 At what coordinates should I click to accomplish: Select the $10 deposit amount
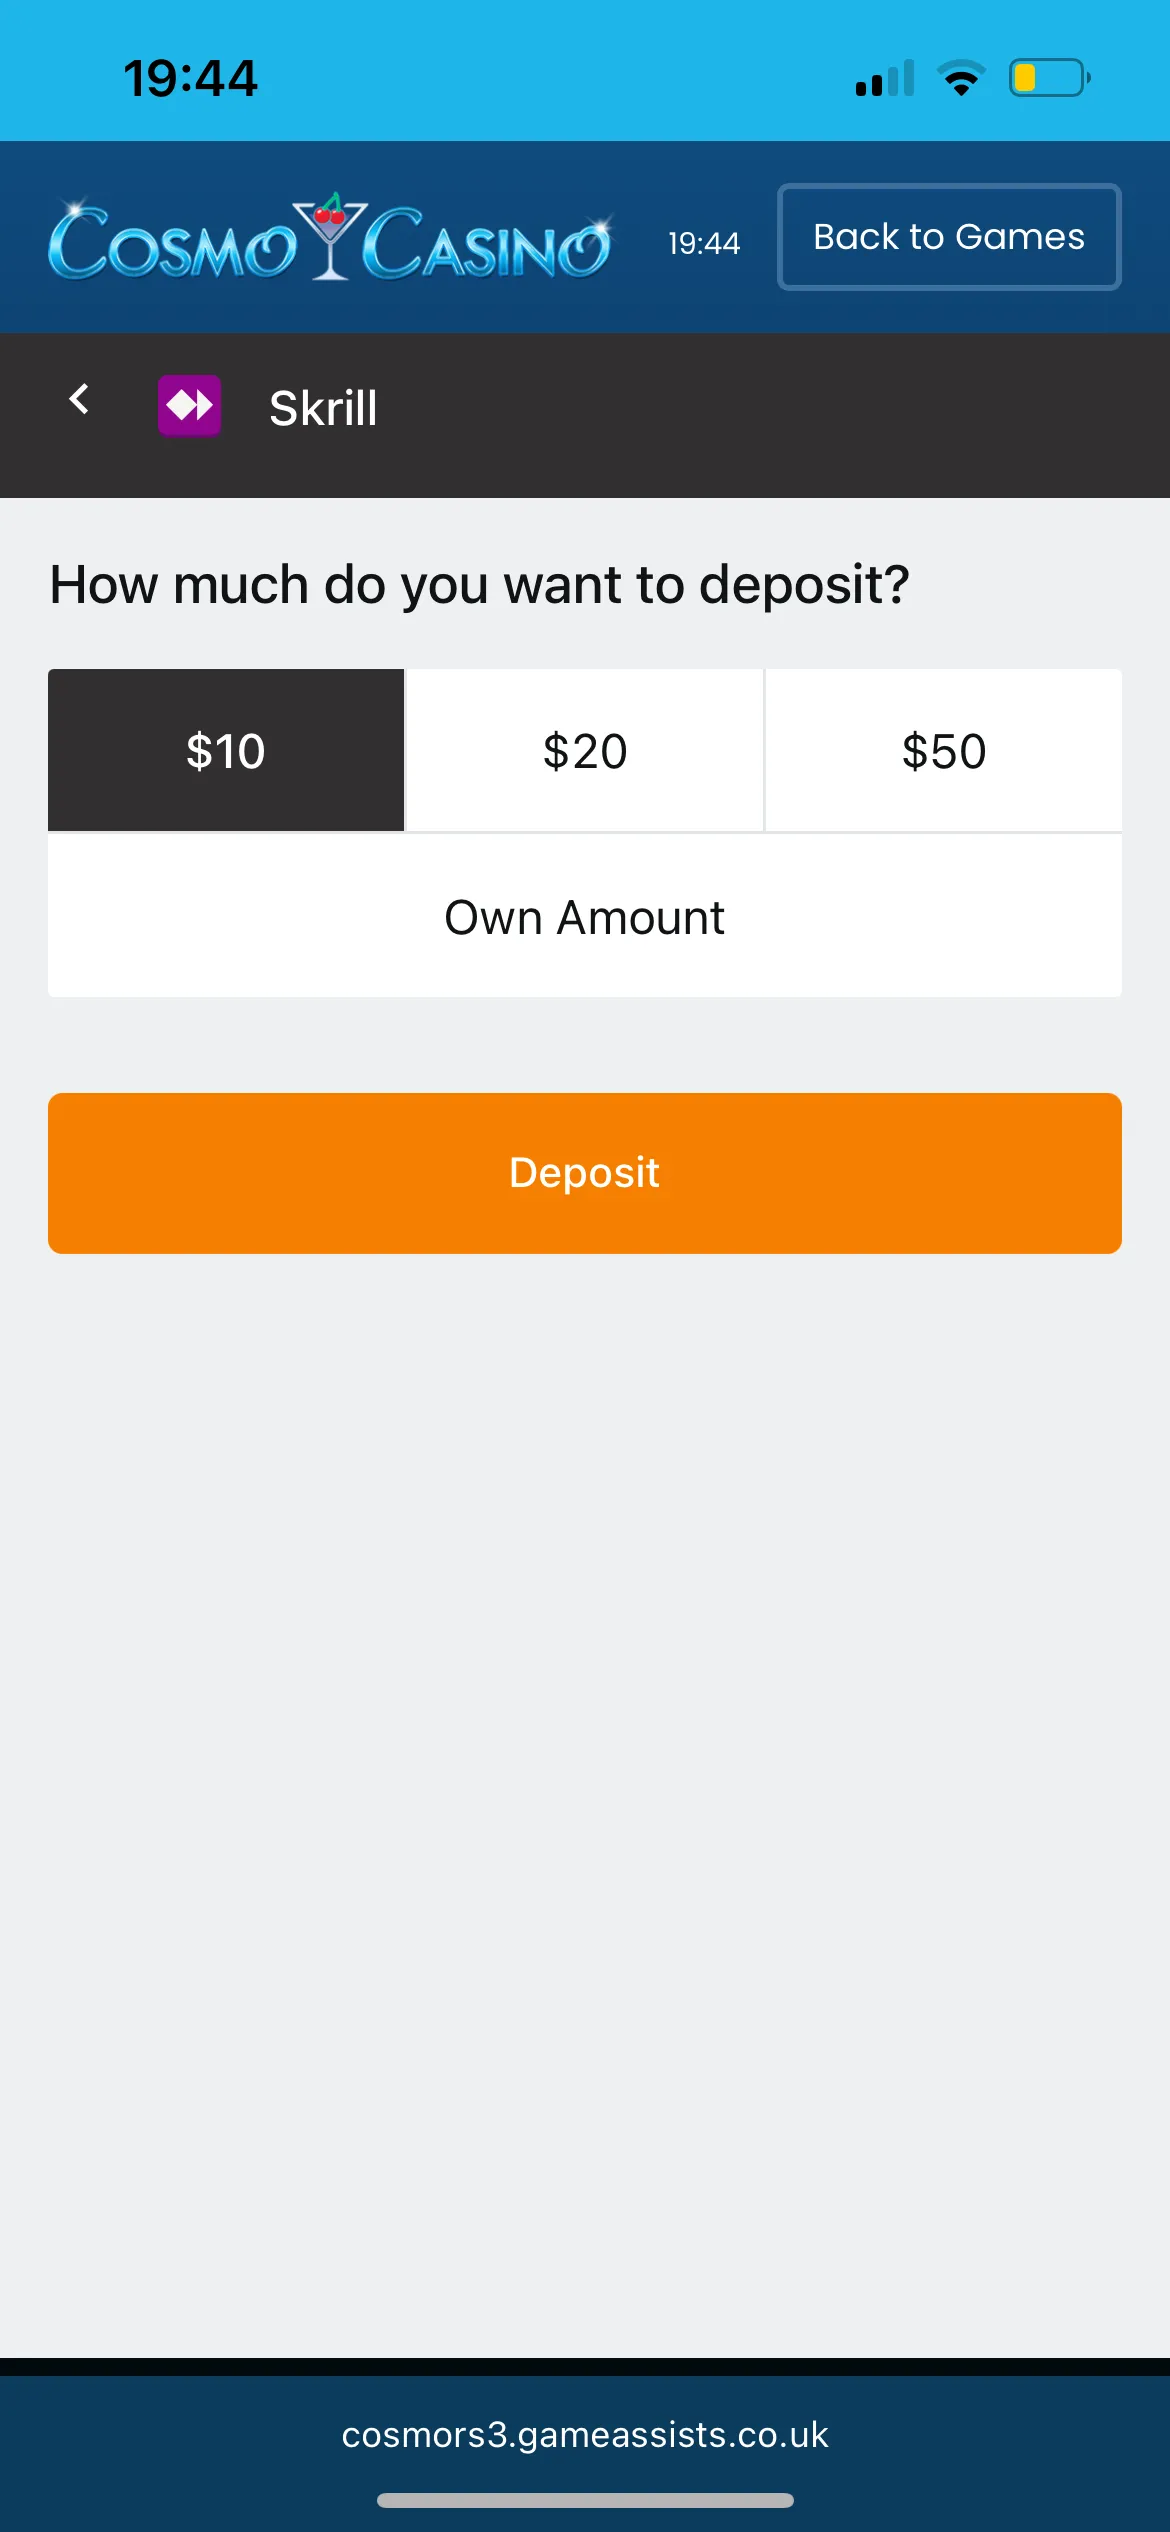tap(226, 751)
